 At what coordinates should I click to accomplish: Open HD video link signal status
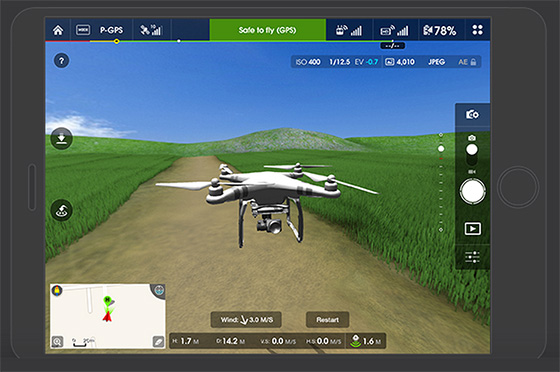coord(394,30)
